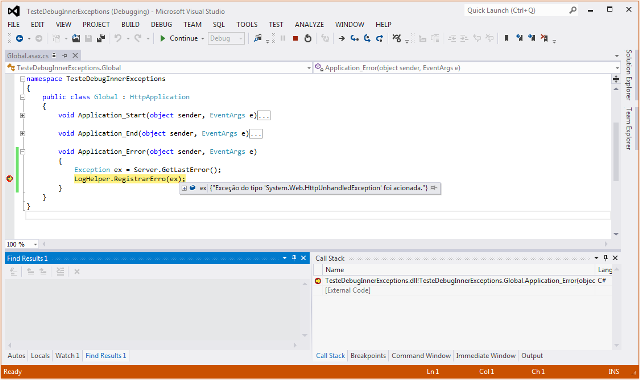Expand the ex variable datatip node
The image size is (640, 380).
(x=184, y=188)
